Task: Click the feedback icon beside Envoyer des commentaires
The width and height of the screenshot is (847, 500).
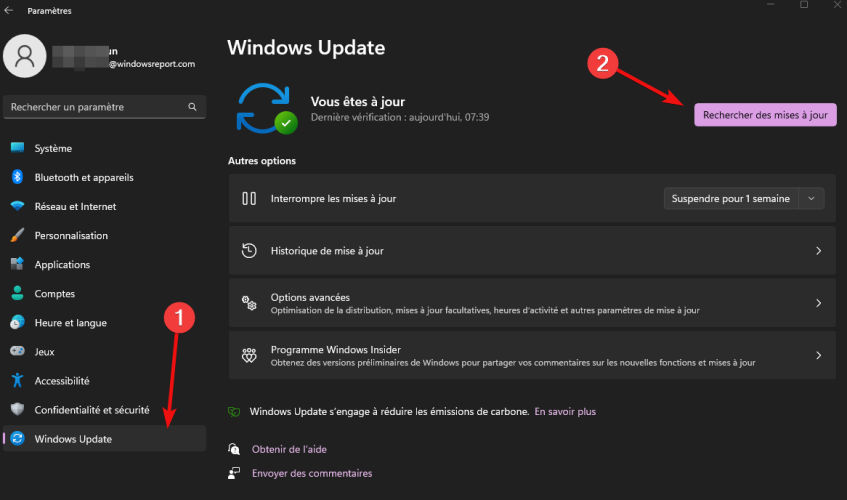Action: tap(234, 474)
